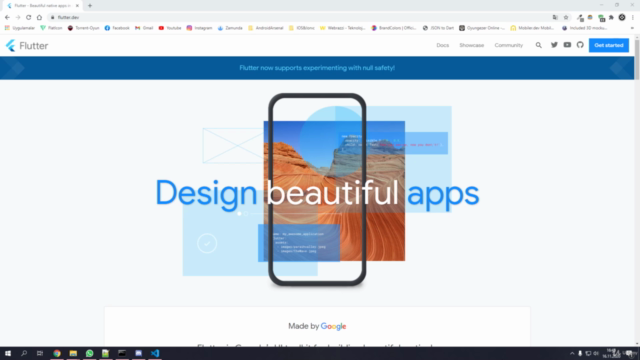Open the Gmail bookmark

tap(144, 28)
